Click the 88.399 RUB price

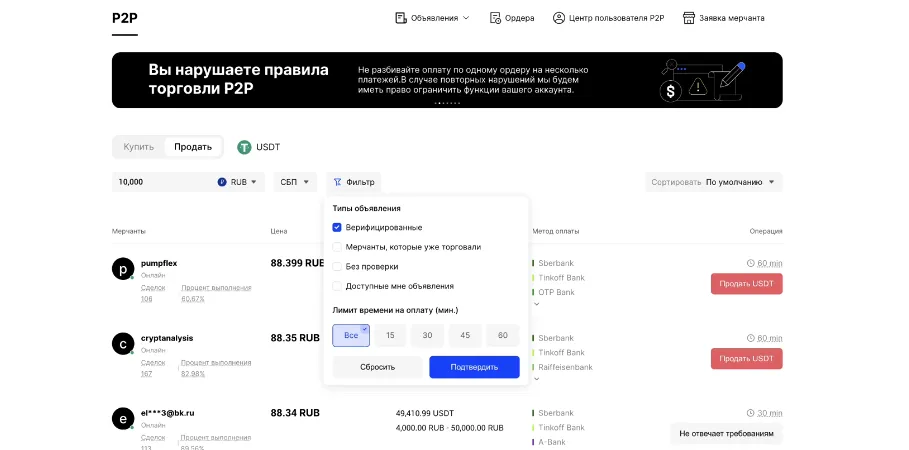point(297,263)
